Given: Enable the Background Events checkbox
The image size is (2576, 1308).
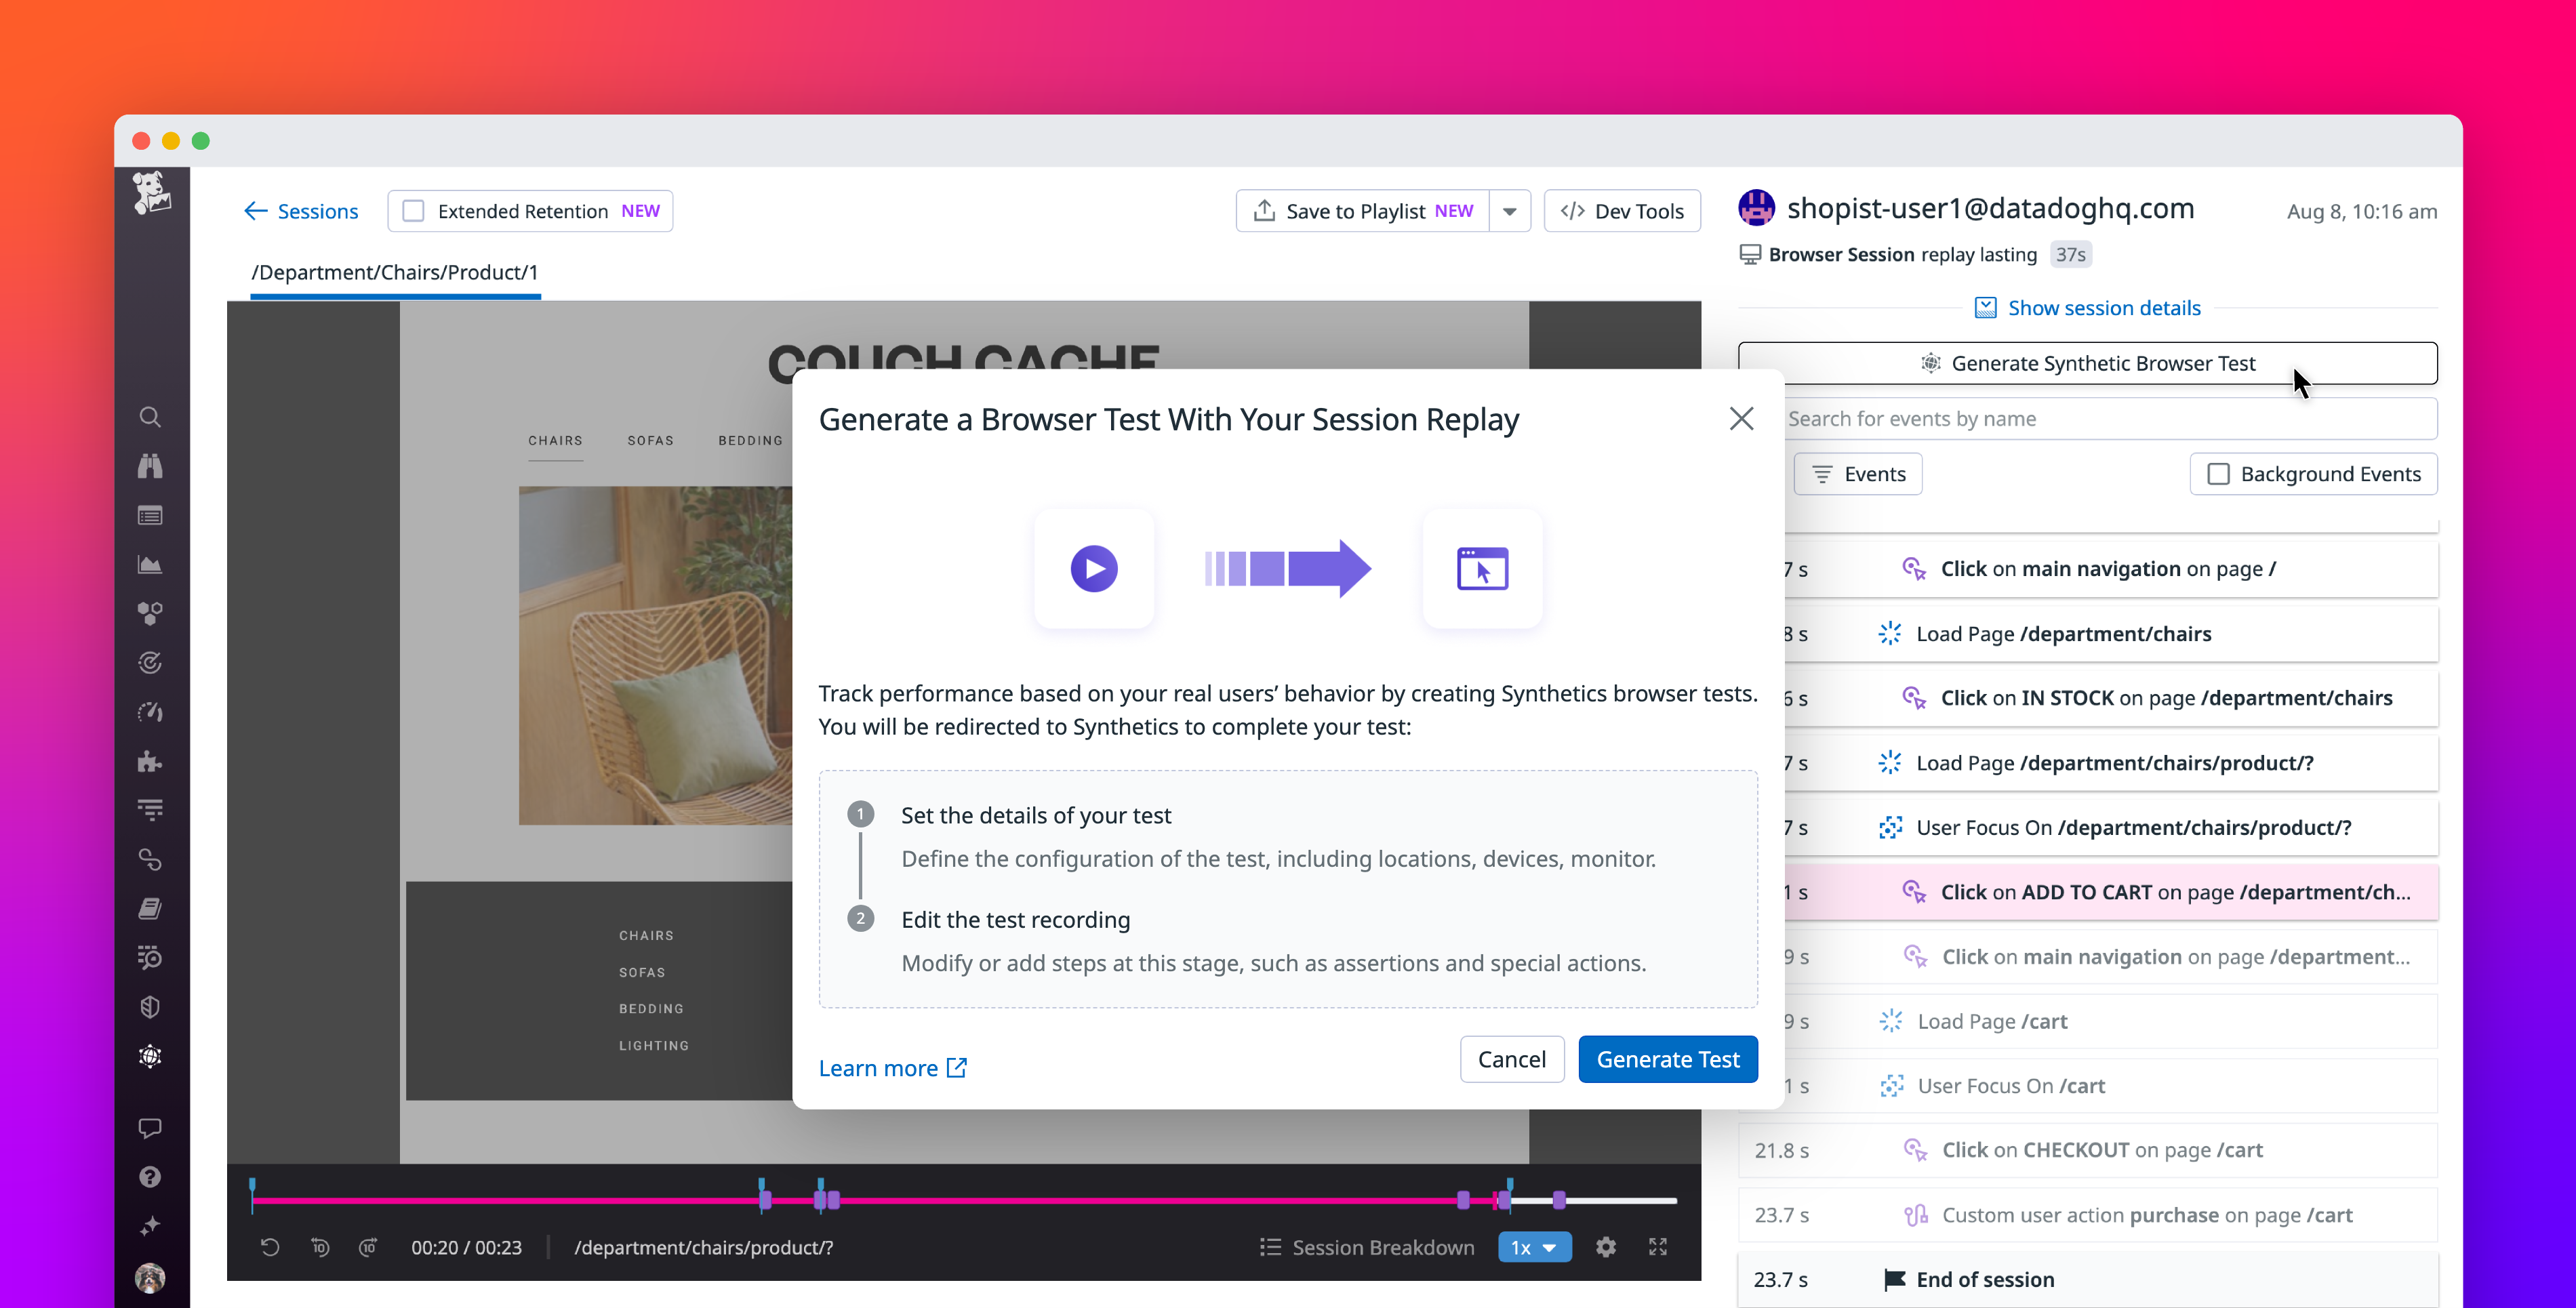Looking at the screenshot, I should (2218, 474).
